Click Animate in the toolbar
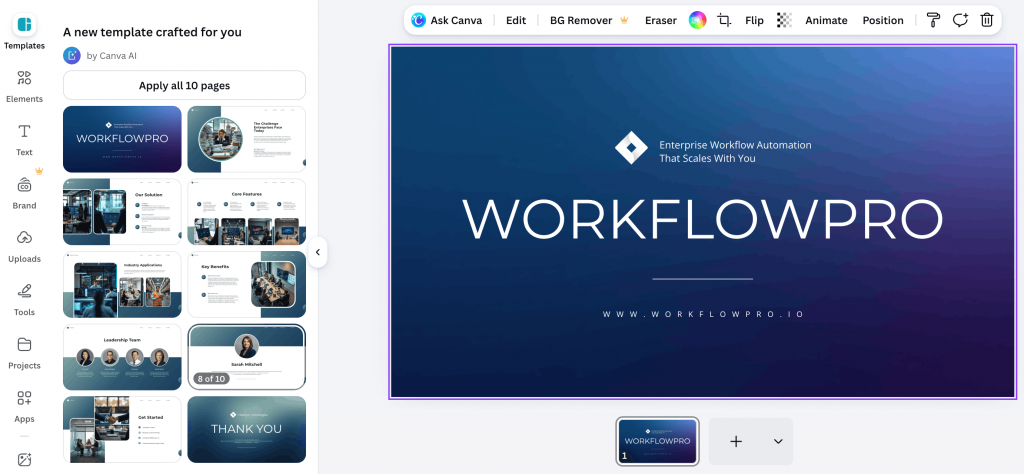Image resolution: width=1024 pixels, height=474 pixels. point(826,20)
